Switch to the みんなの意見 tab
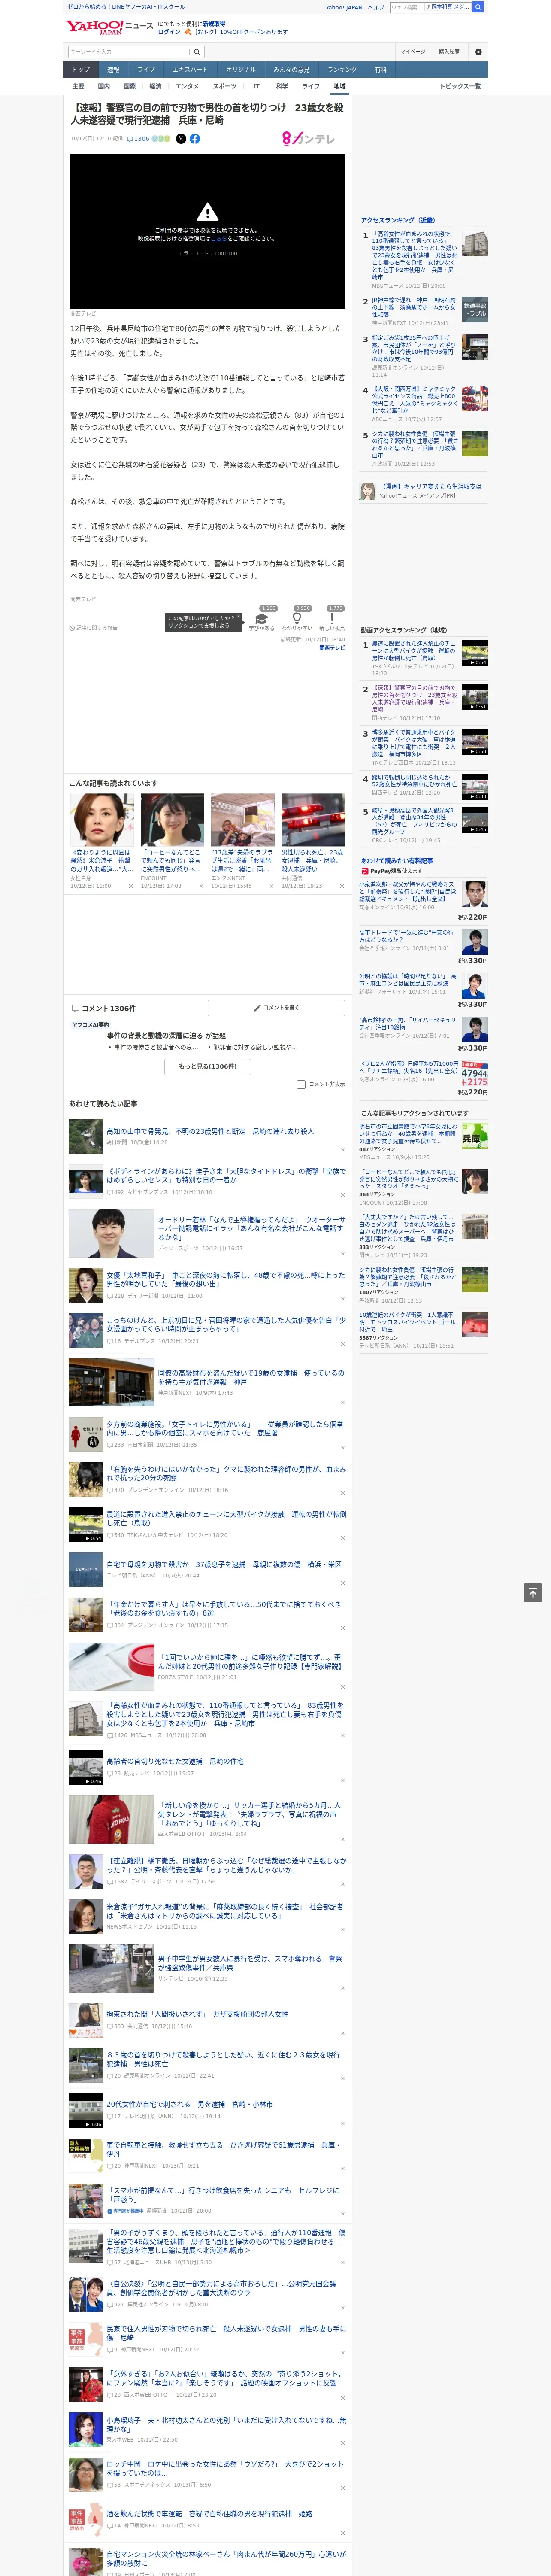 [291, 70]
